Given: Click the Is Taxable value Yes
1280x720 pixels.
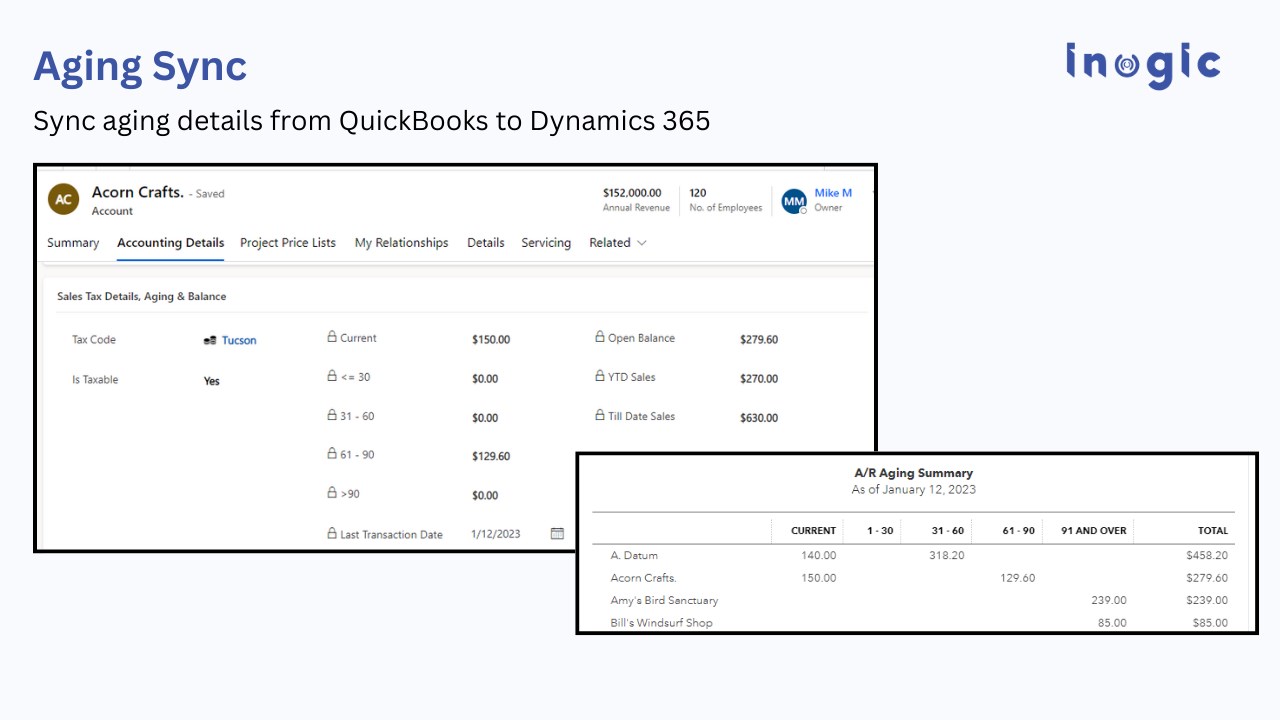Looking at the screenshot, I should [212, 381].
